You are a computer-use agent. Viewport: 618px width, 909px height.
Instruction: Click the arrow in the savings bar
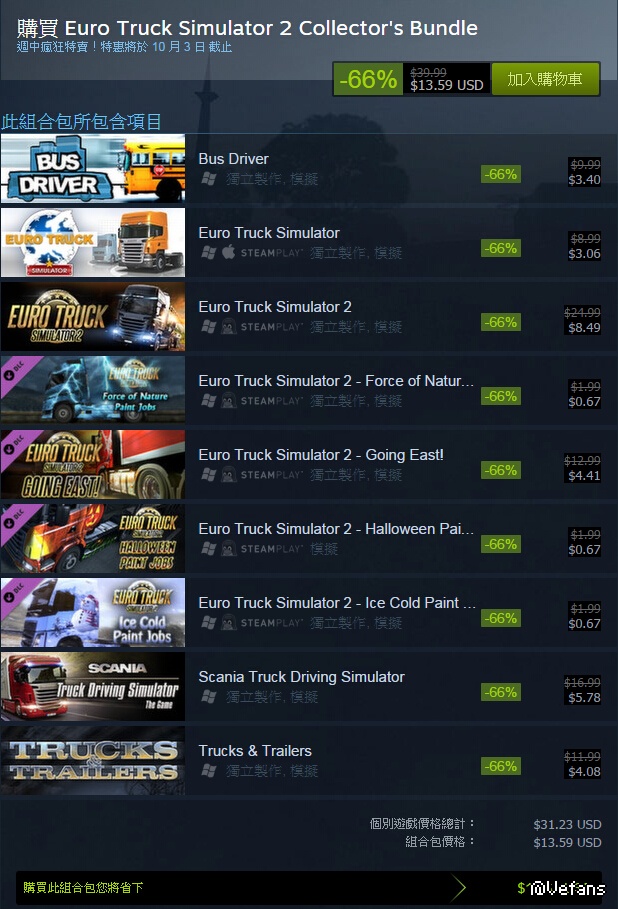pyautogui.click(x=459, y=888)
